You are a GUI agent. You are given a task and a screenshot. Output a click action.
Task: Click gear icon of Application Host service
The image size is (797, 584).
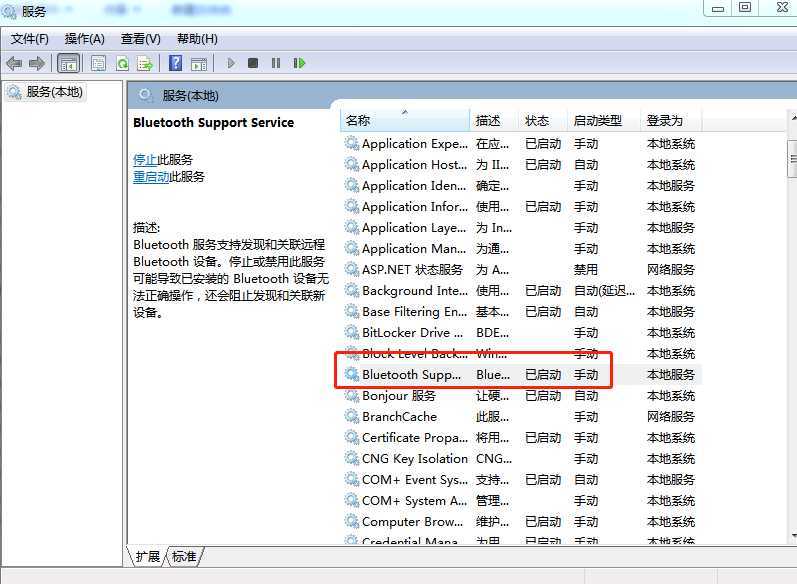[x=352, y=164]
